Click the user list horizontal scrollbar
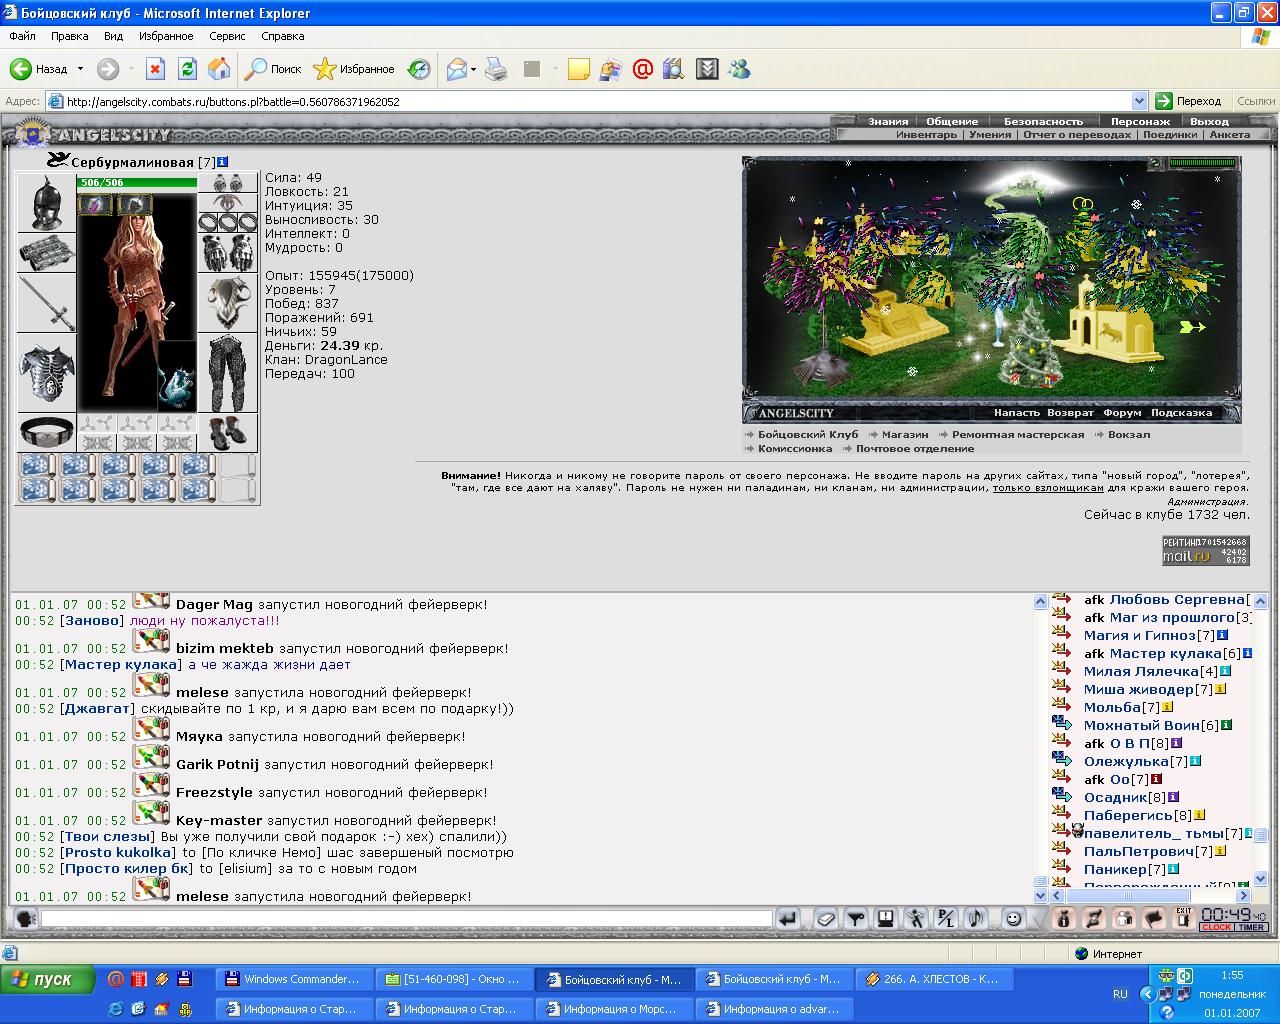The height and width of the screenshot is (1024, 1280). point(1150,896)
